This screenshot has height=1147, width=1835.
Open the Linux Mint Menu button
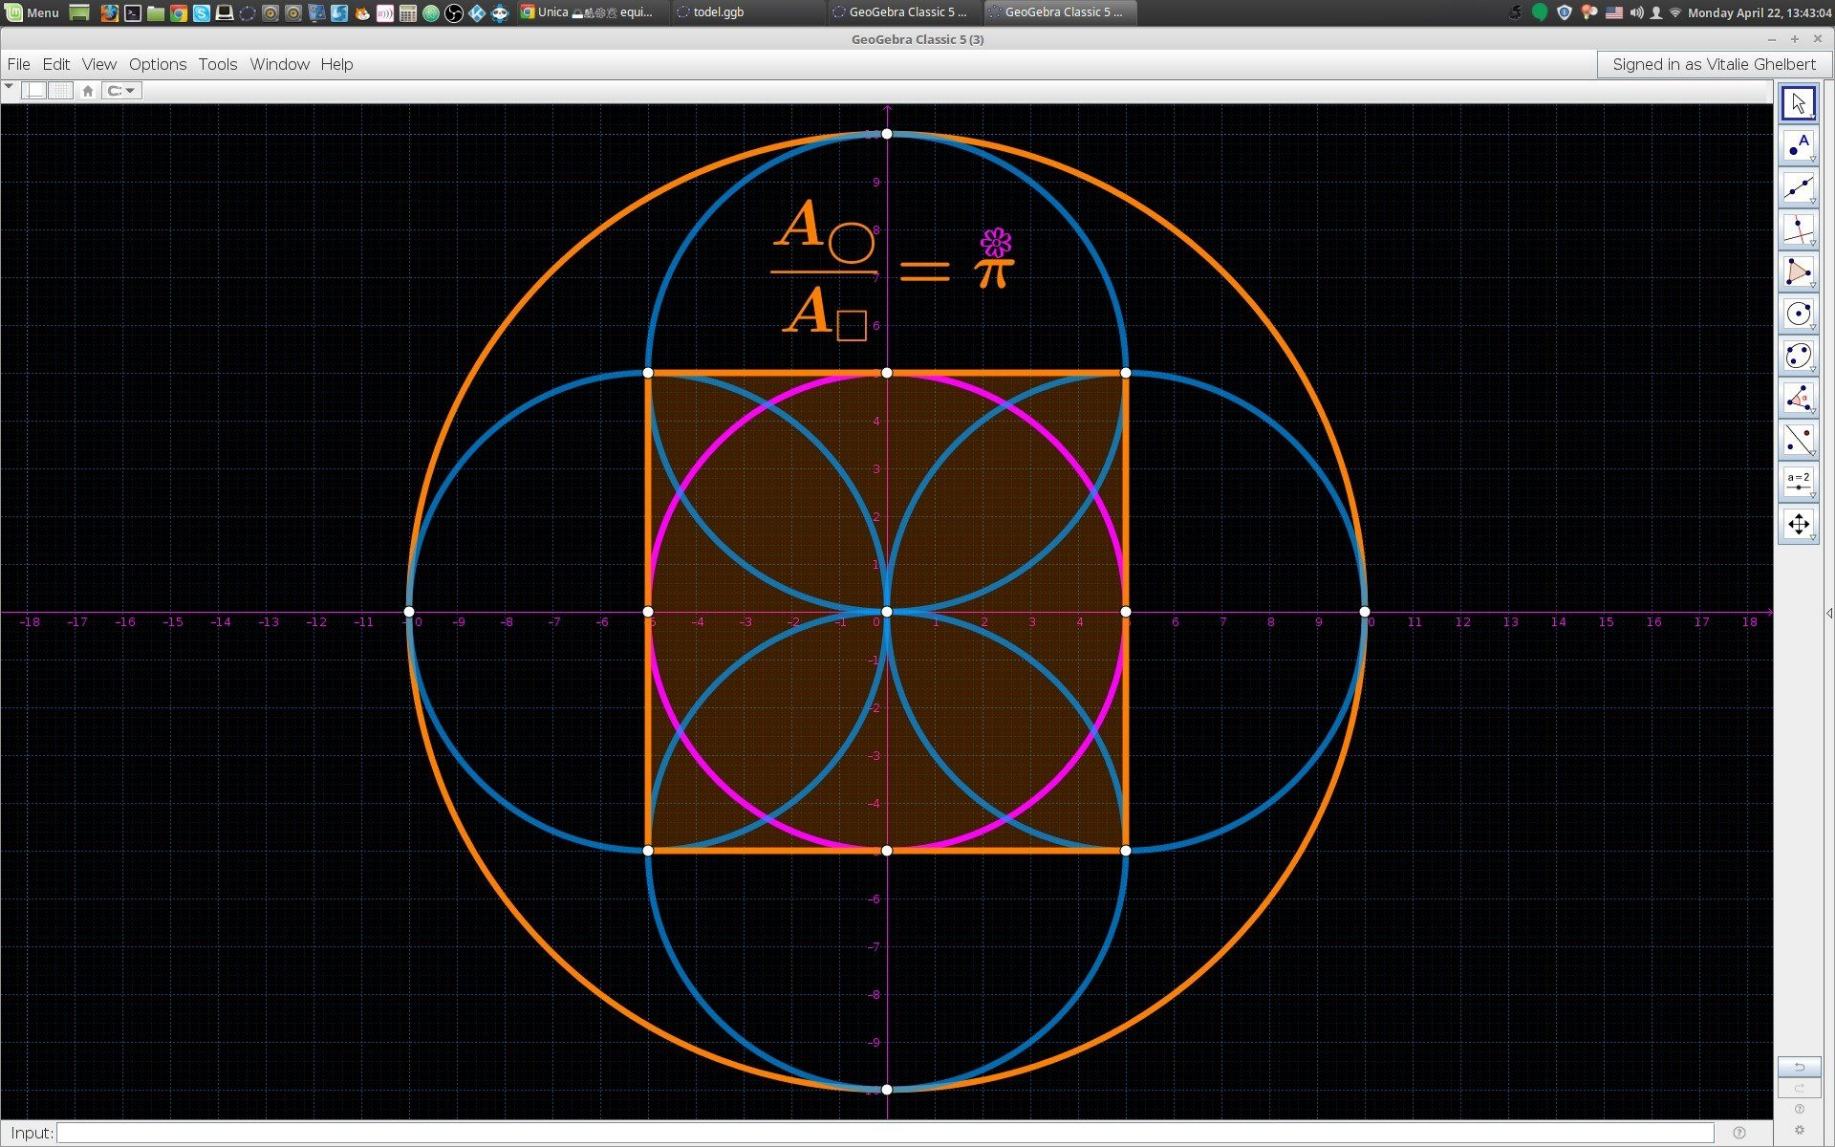coord(33,13)
